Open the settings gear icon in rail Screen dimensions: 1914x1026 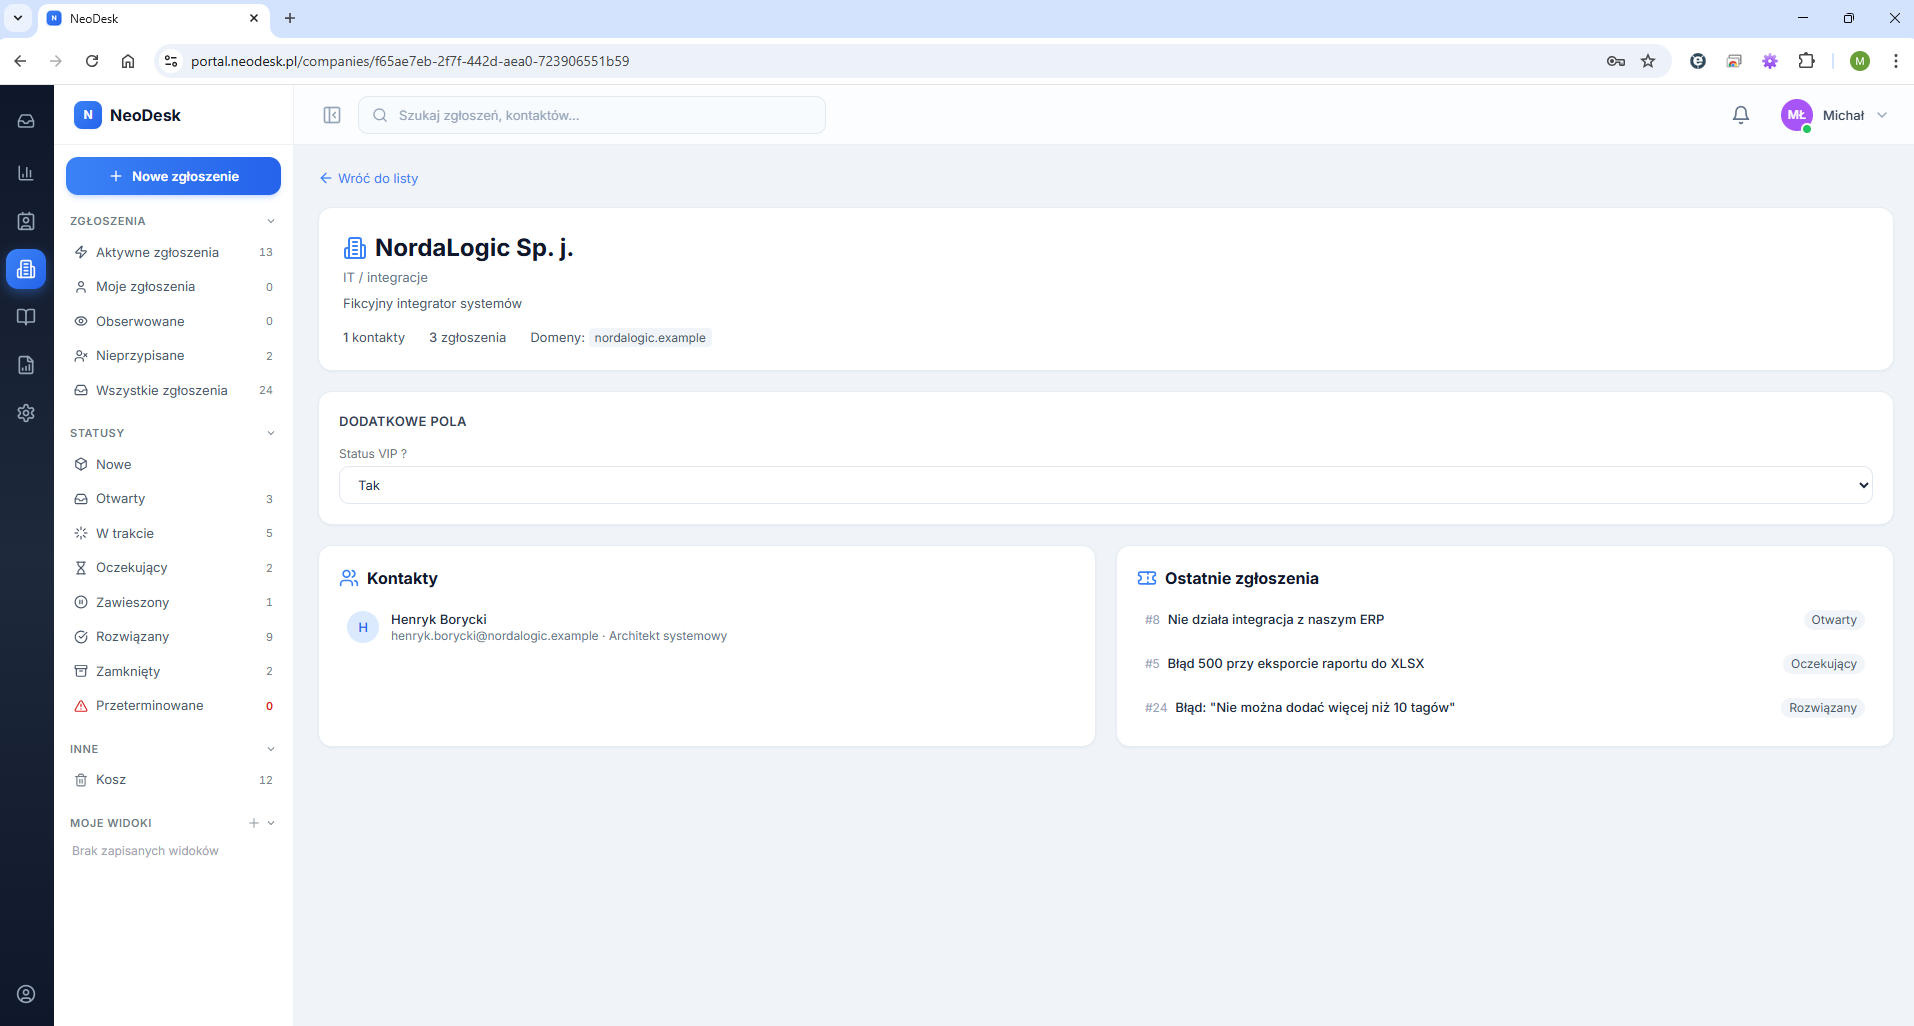pos(26,413)
